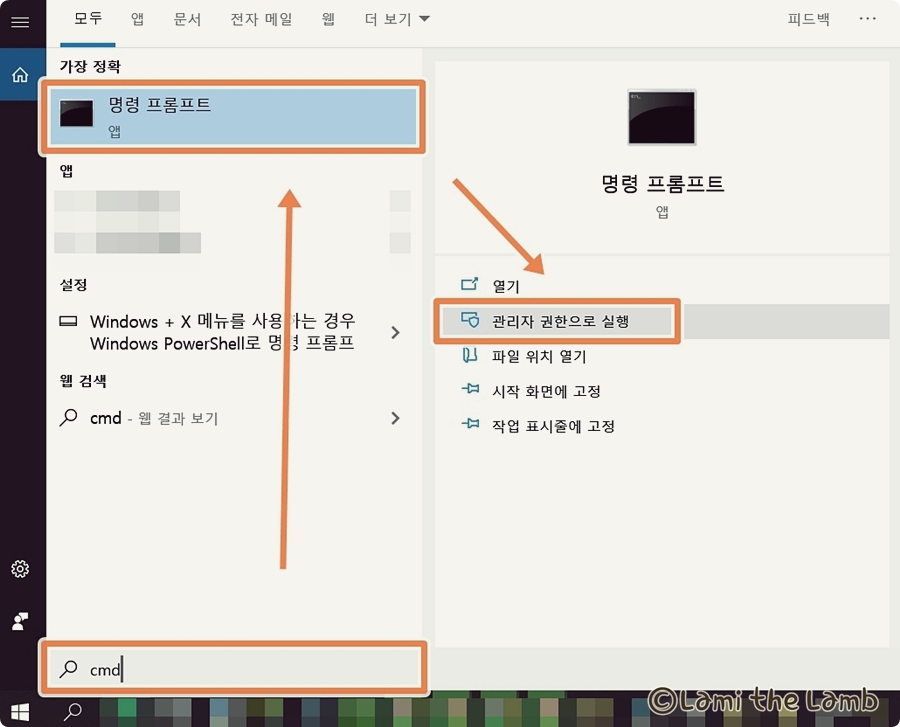Screen dimensions: 900x727
Task: Click the settings icon beside the Windows + X result
Action: tap(68, 321)
